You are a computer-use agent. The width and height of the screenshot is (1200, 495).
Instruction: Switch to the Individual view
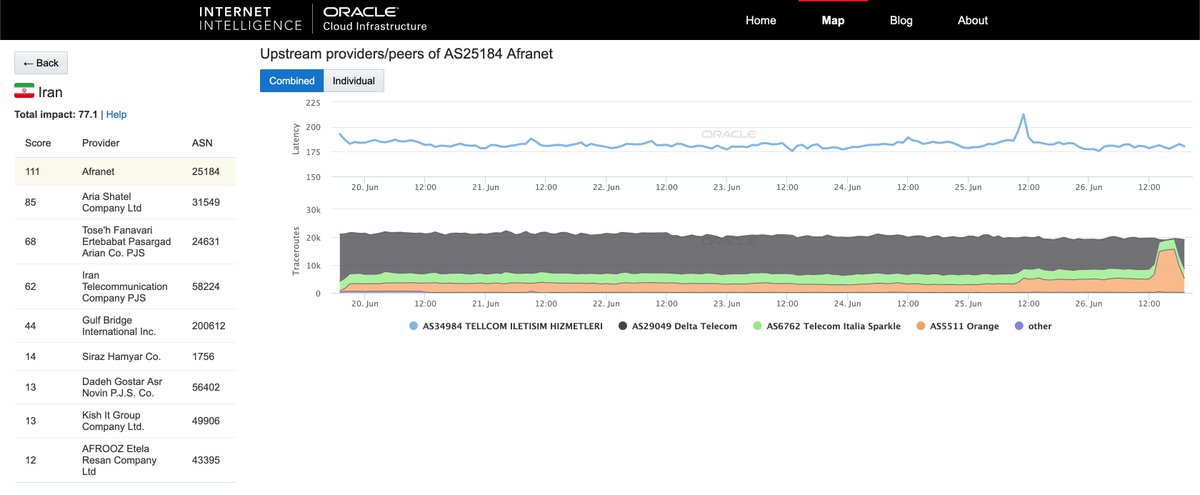pyautogui.click(x=354, y=81)
